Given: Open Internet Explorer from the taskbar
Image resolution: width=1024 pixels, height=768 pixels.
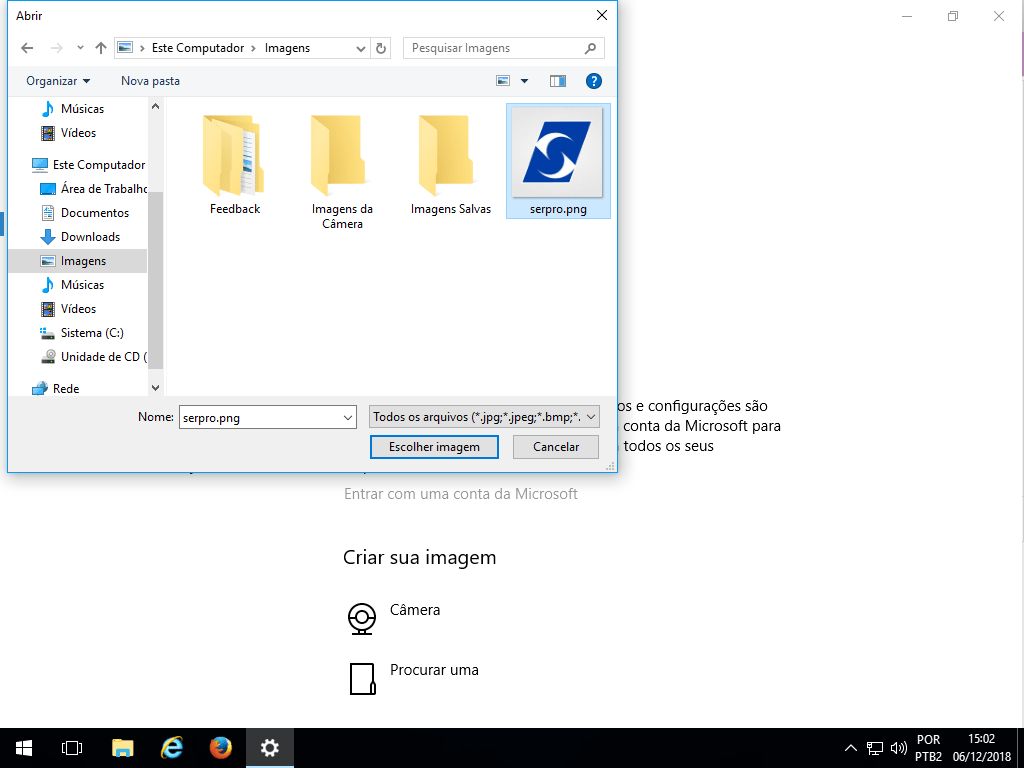Looking at the screenshot, I should pos(172,748).
